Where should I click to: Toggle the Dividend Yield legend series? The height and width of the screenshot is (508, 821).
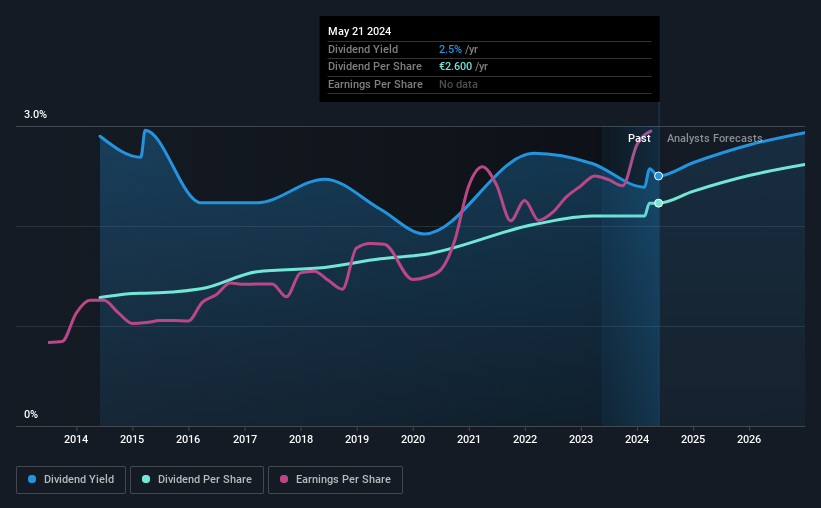[71, 480]
